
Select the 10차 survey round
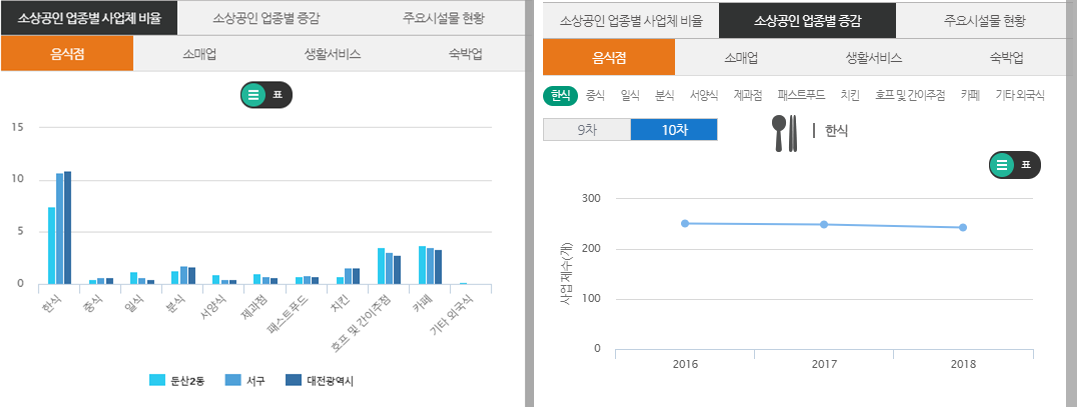click(x=673, y=130)
